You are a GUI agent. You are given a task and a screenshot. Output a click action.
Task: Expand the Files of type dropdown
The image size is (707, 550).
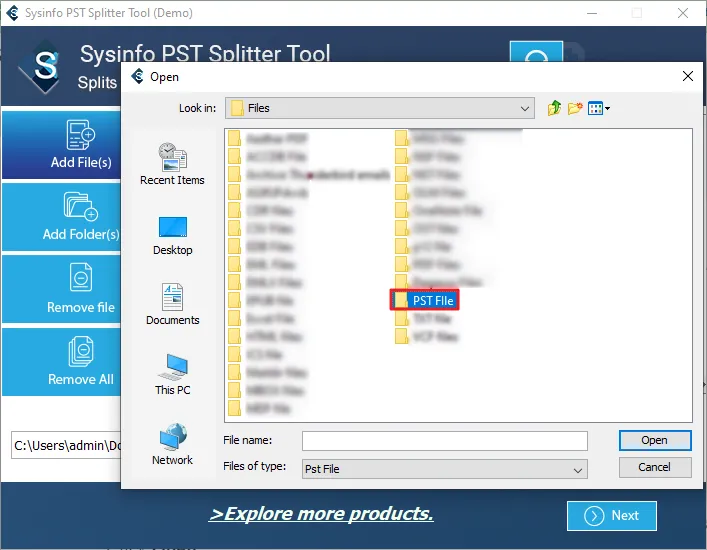click(x=578, y=469)
